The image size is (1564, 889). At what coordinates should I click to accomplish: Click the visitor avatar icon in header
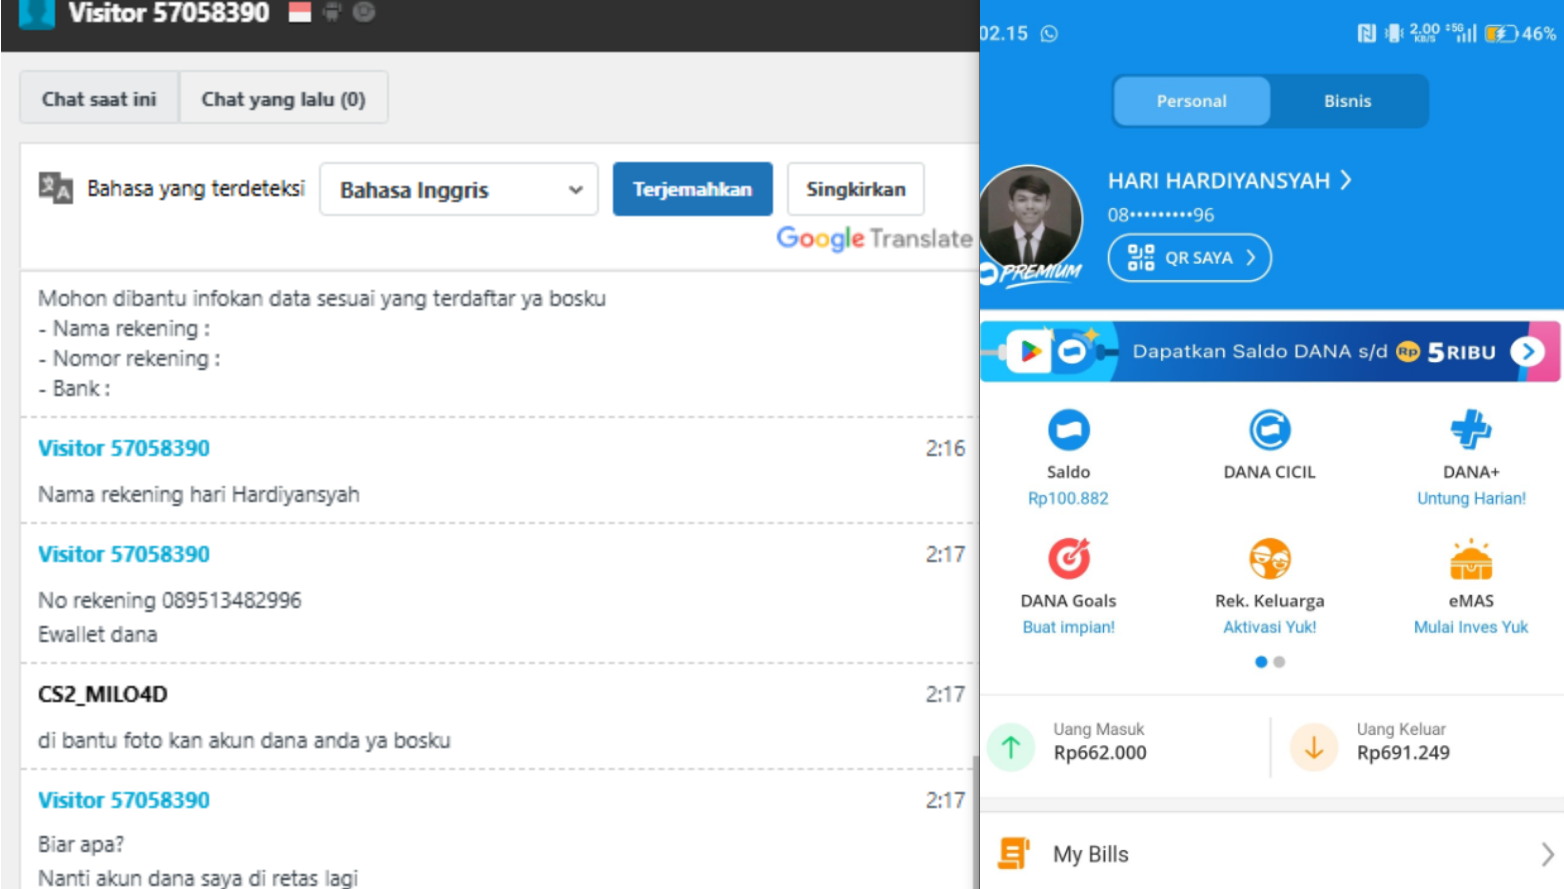[37, 13]
